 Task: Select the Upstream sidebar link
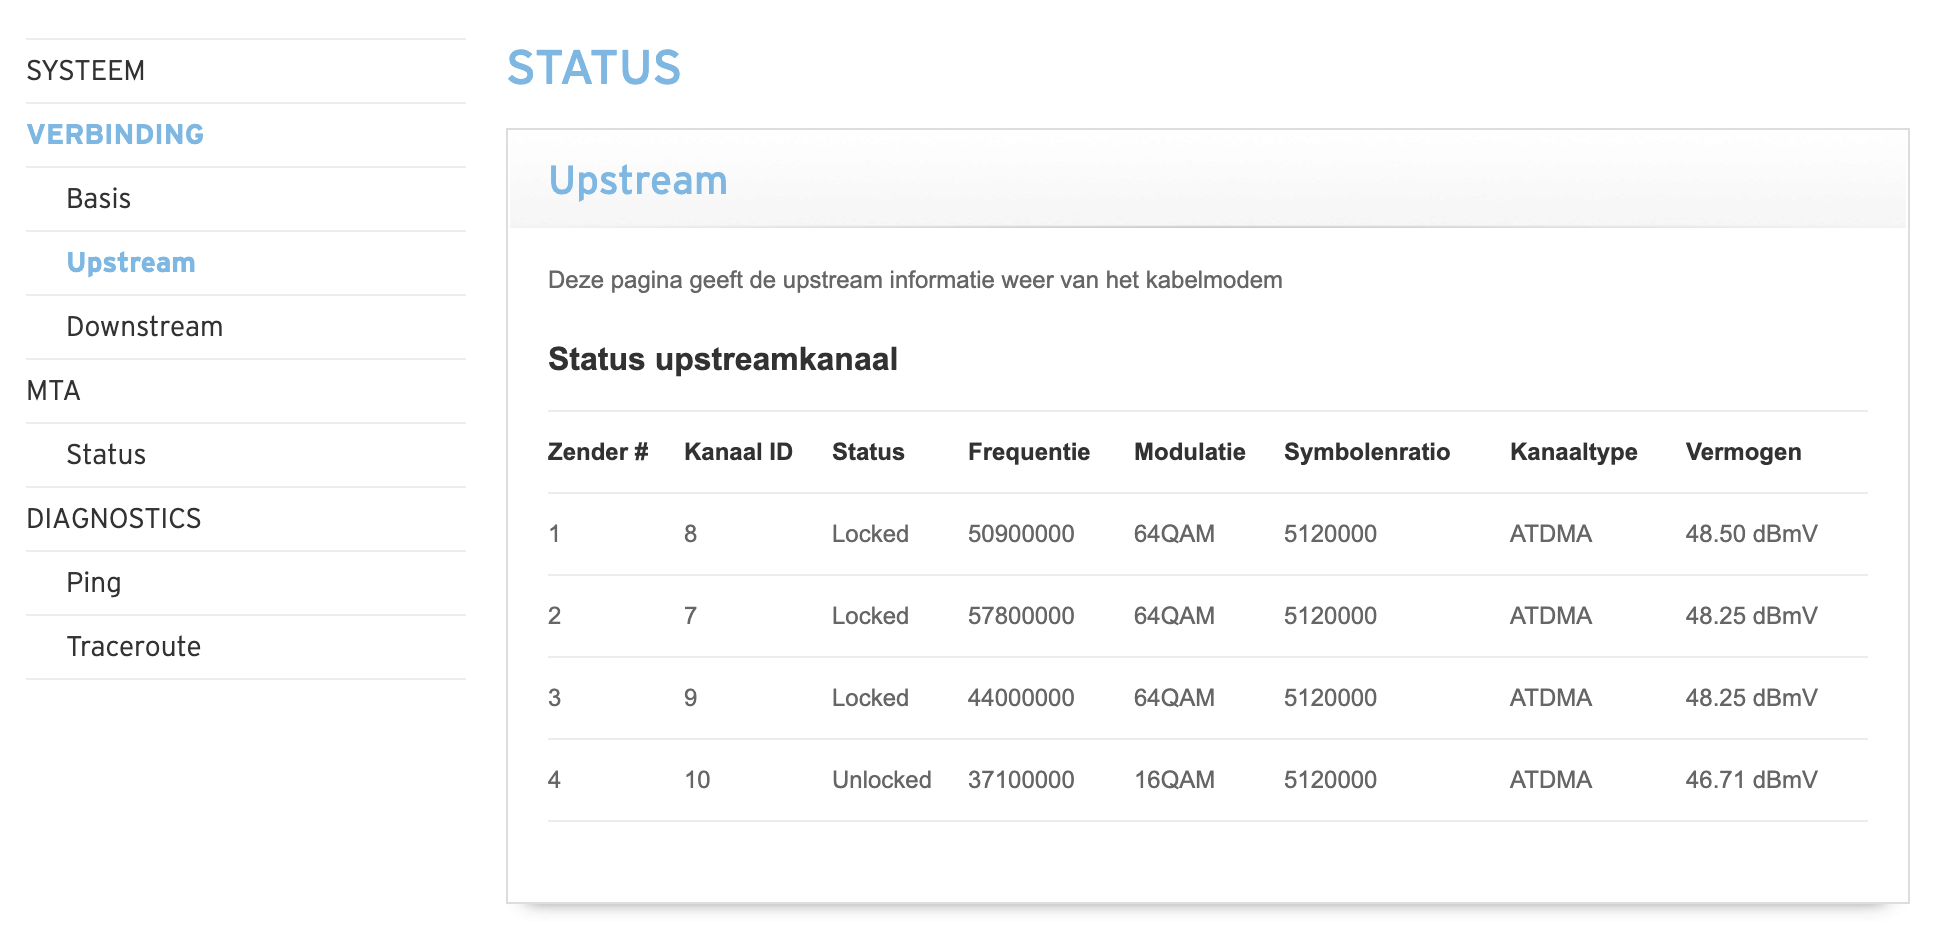pyautogui.click(x=131, y=263)
